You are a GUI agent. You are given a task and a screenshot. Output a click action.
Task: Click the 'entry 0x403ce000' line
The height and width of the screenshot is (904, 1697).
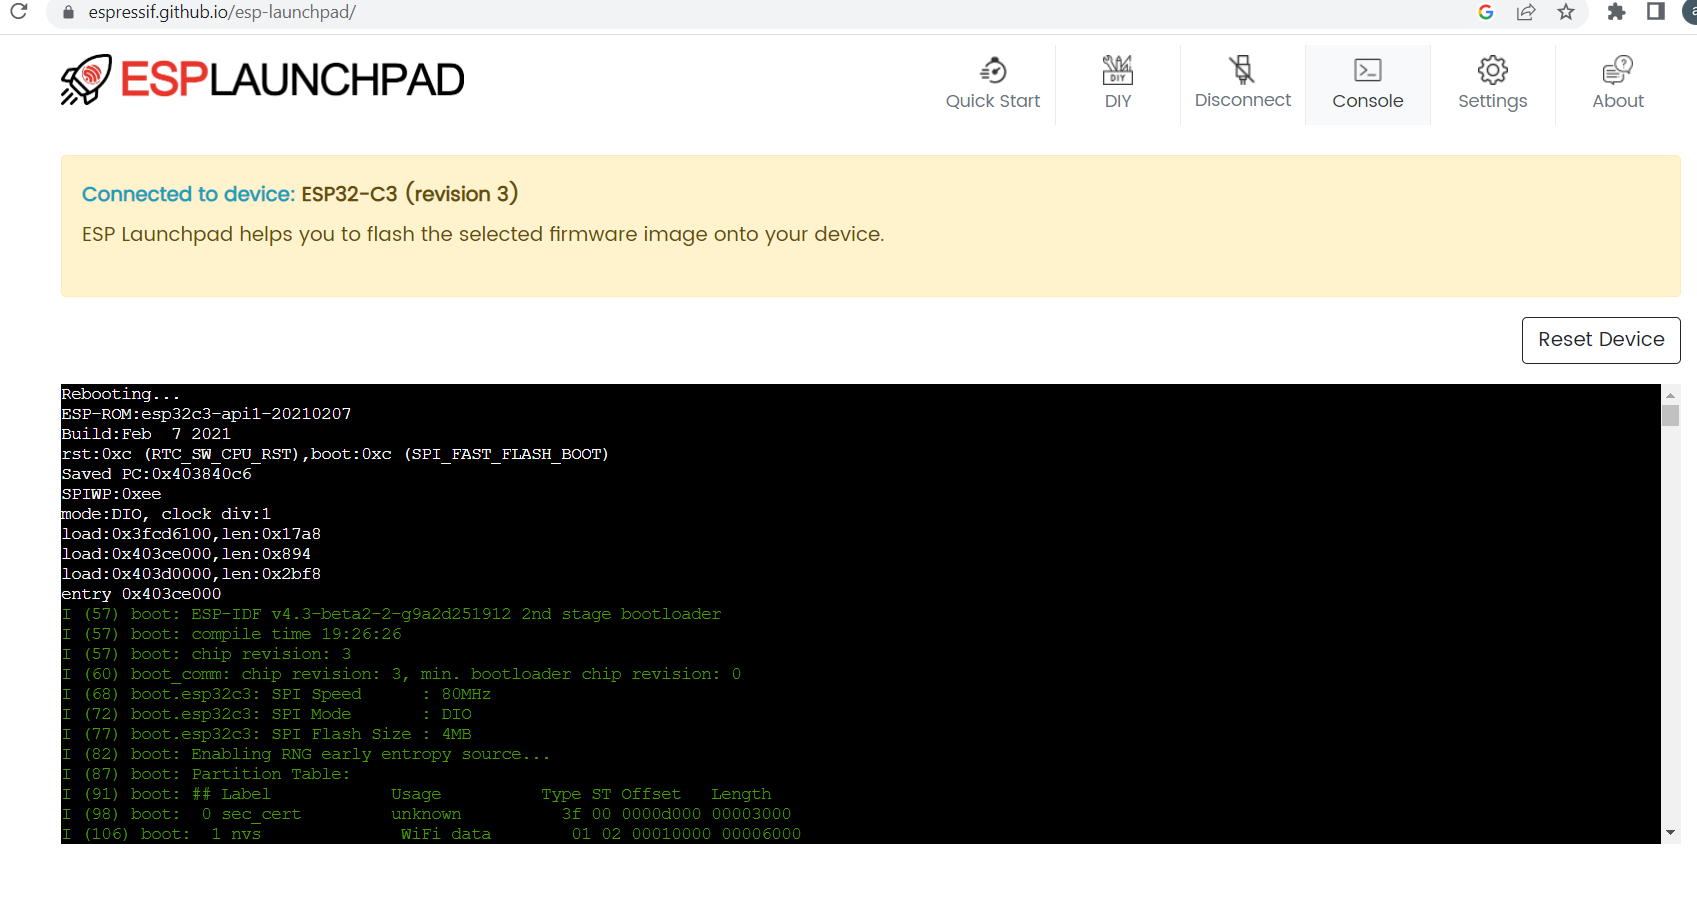click(141, 594)
